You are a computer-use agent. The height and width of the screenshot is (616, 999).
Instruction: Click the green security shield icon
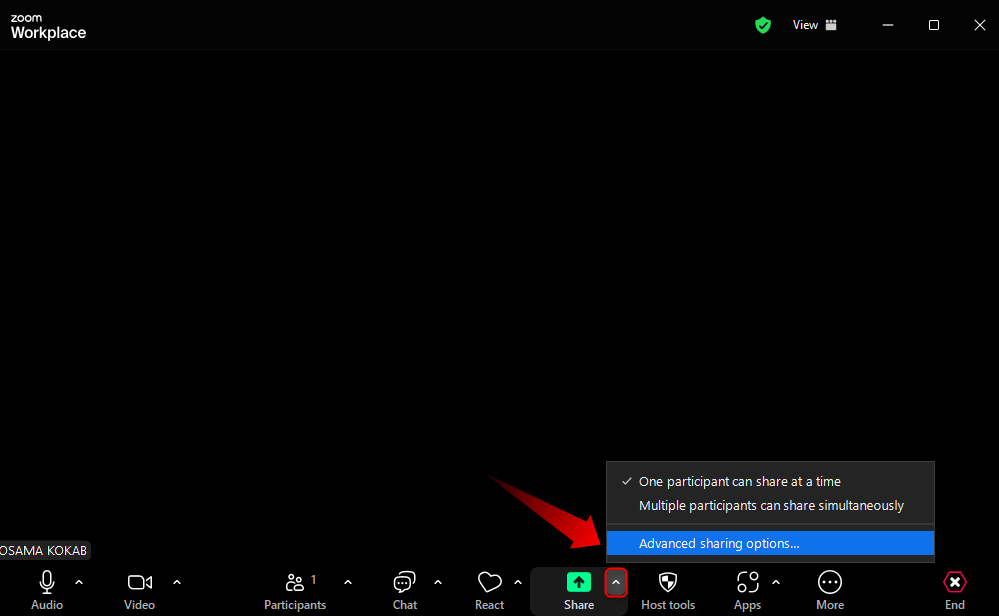[763, 25]
